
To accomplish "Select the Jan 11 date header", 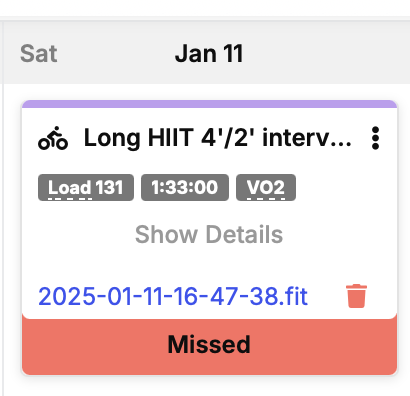I will [x=209, y=53].
